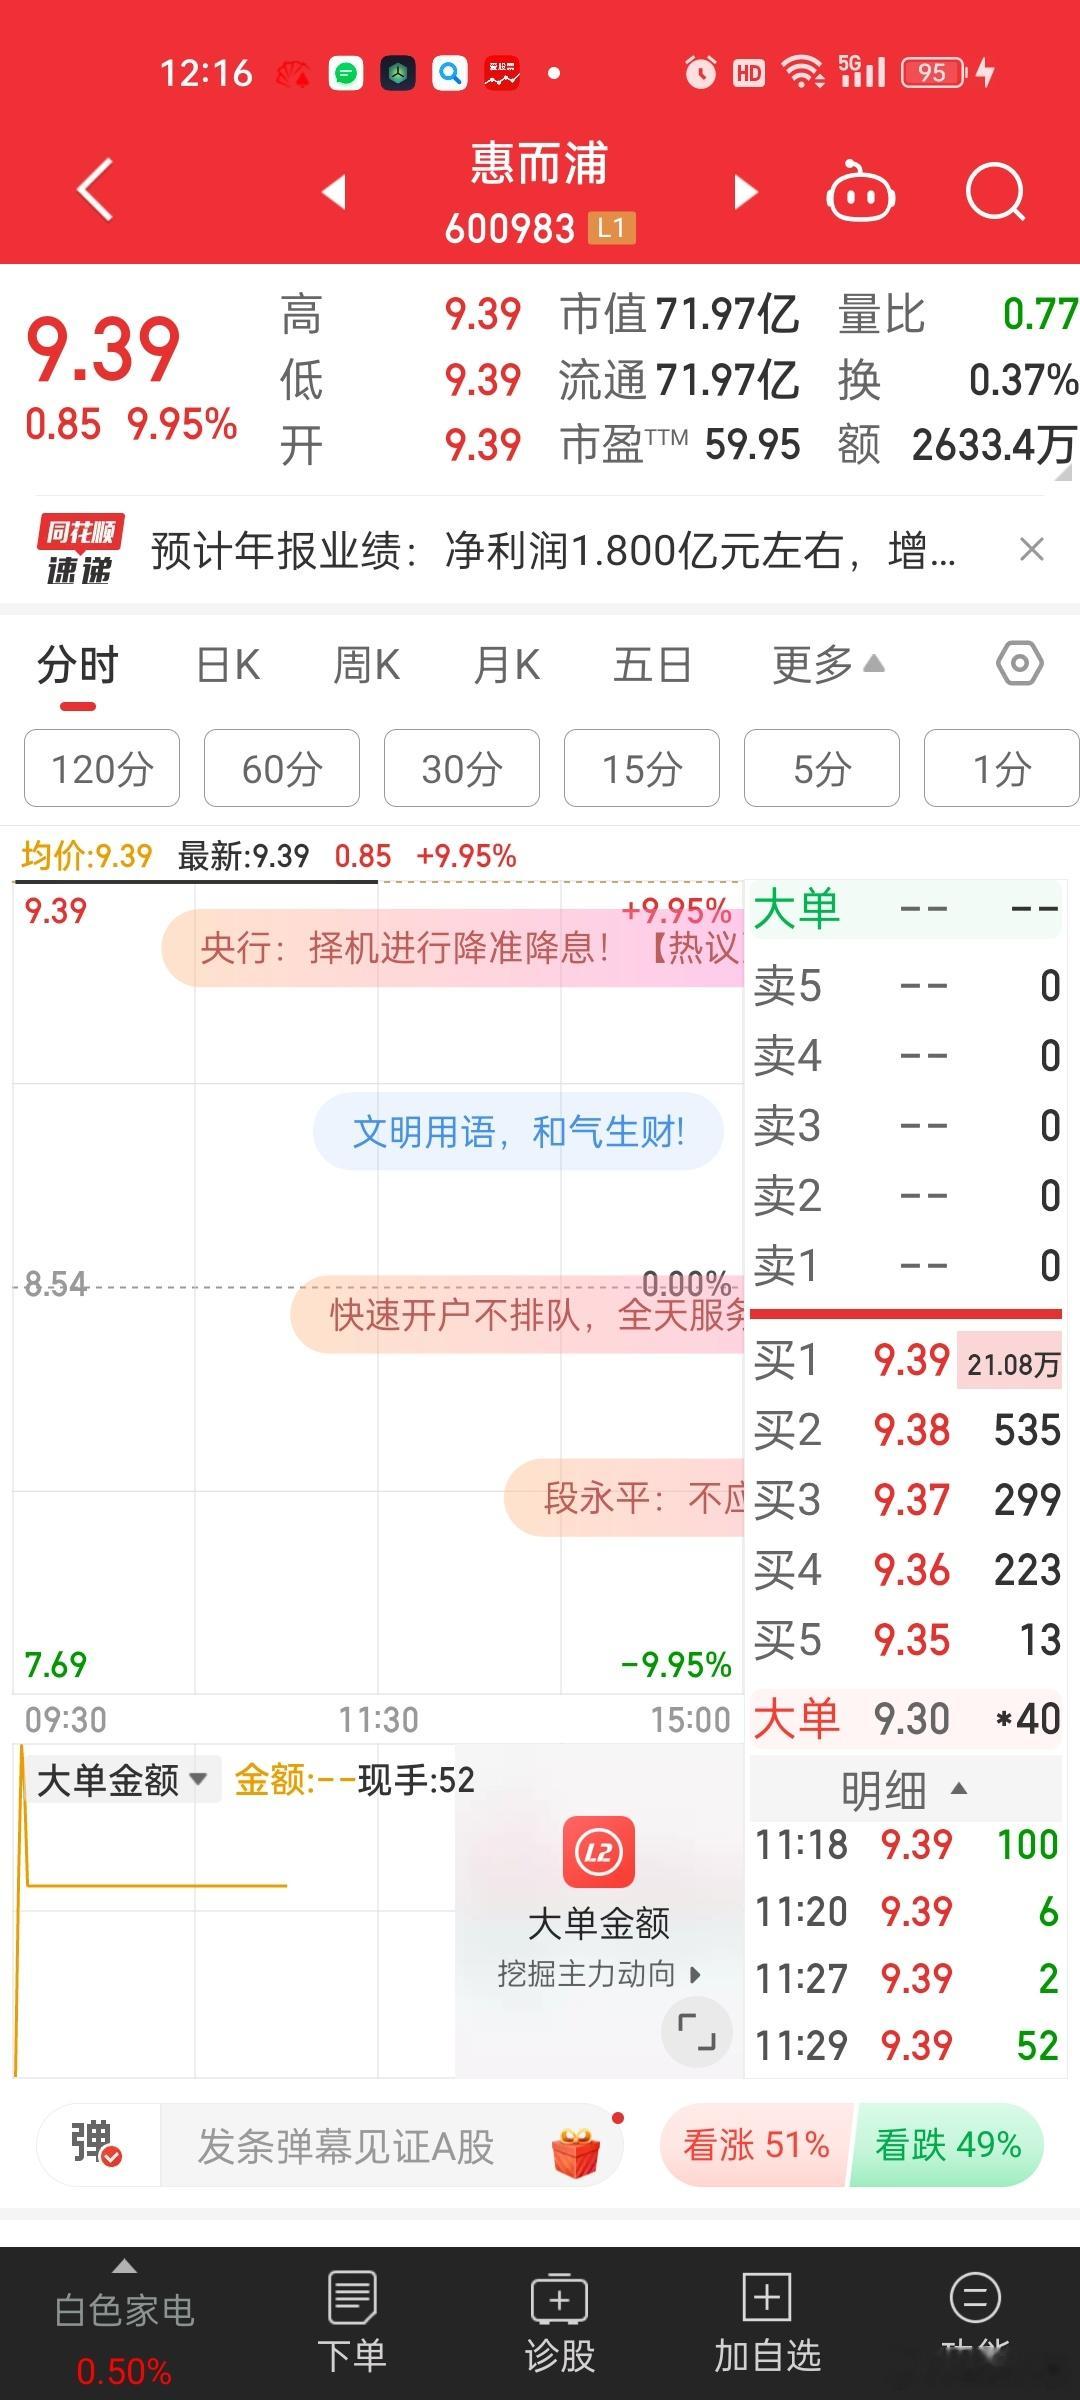
Task: Tap the Wi-Fi status bar icon
Action: tap(802, 72)
